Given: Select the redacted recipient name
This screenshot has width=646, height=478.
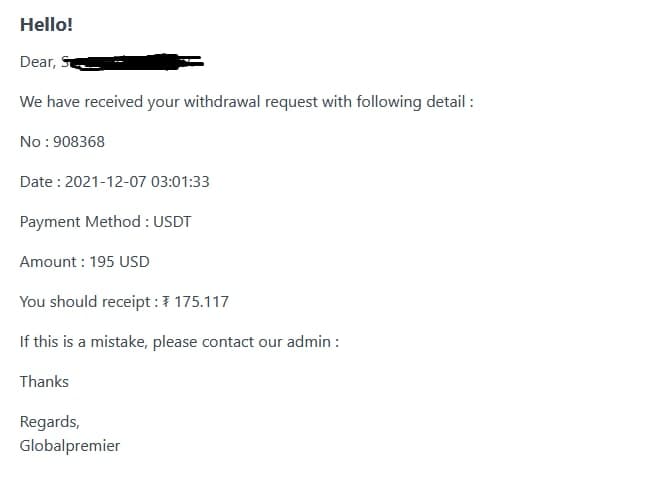Looking at the screenshot, I should point(133,62).
